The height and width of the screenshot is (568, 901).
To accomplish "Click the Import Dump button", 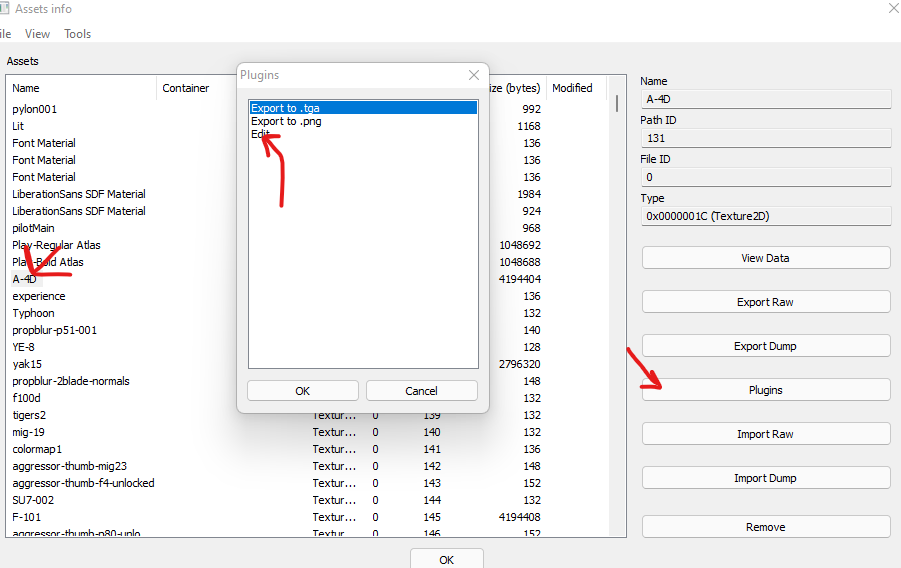I will [x=766, y=478].
